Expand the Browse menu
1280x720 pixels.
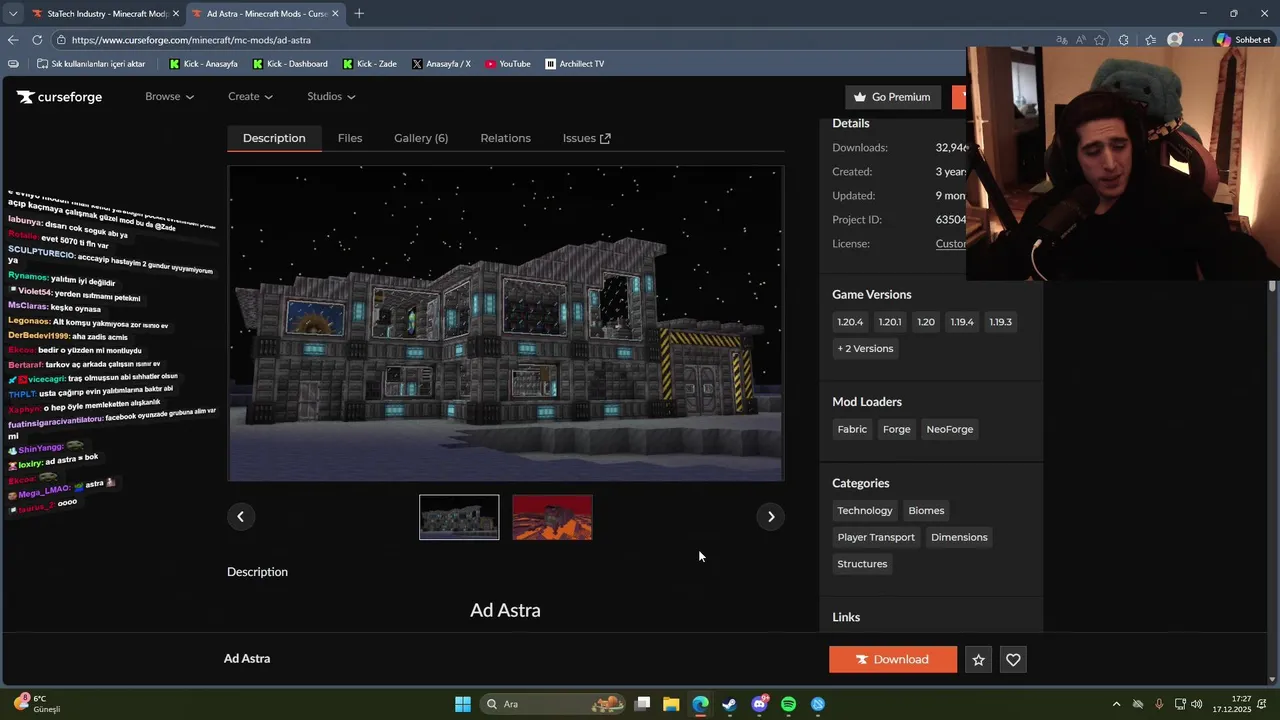point(169,97)
